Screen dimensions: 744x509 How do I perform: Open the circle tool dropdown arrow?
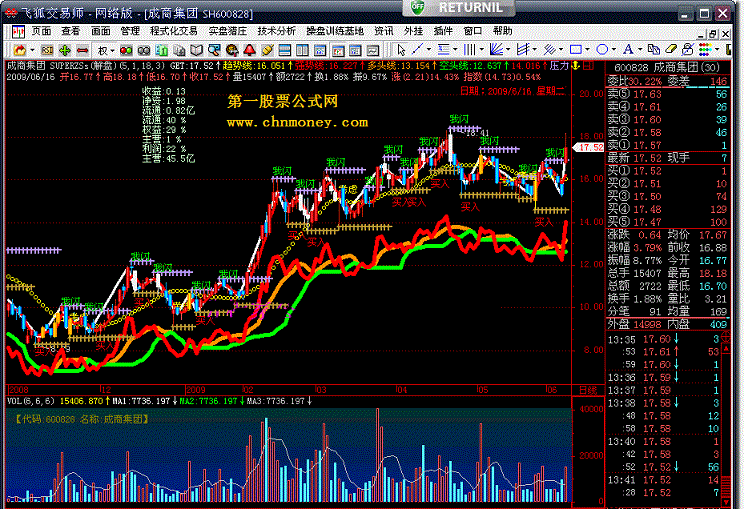pyautogui.click(x=614, y=50)
